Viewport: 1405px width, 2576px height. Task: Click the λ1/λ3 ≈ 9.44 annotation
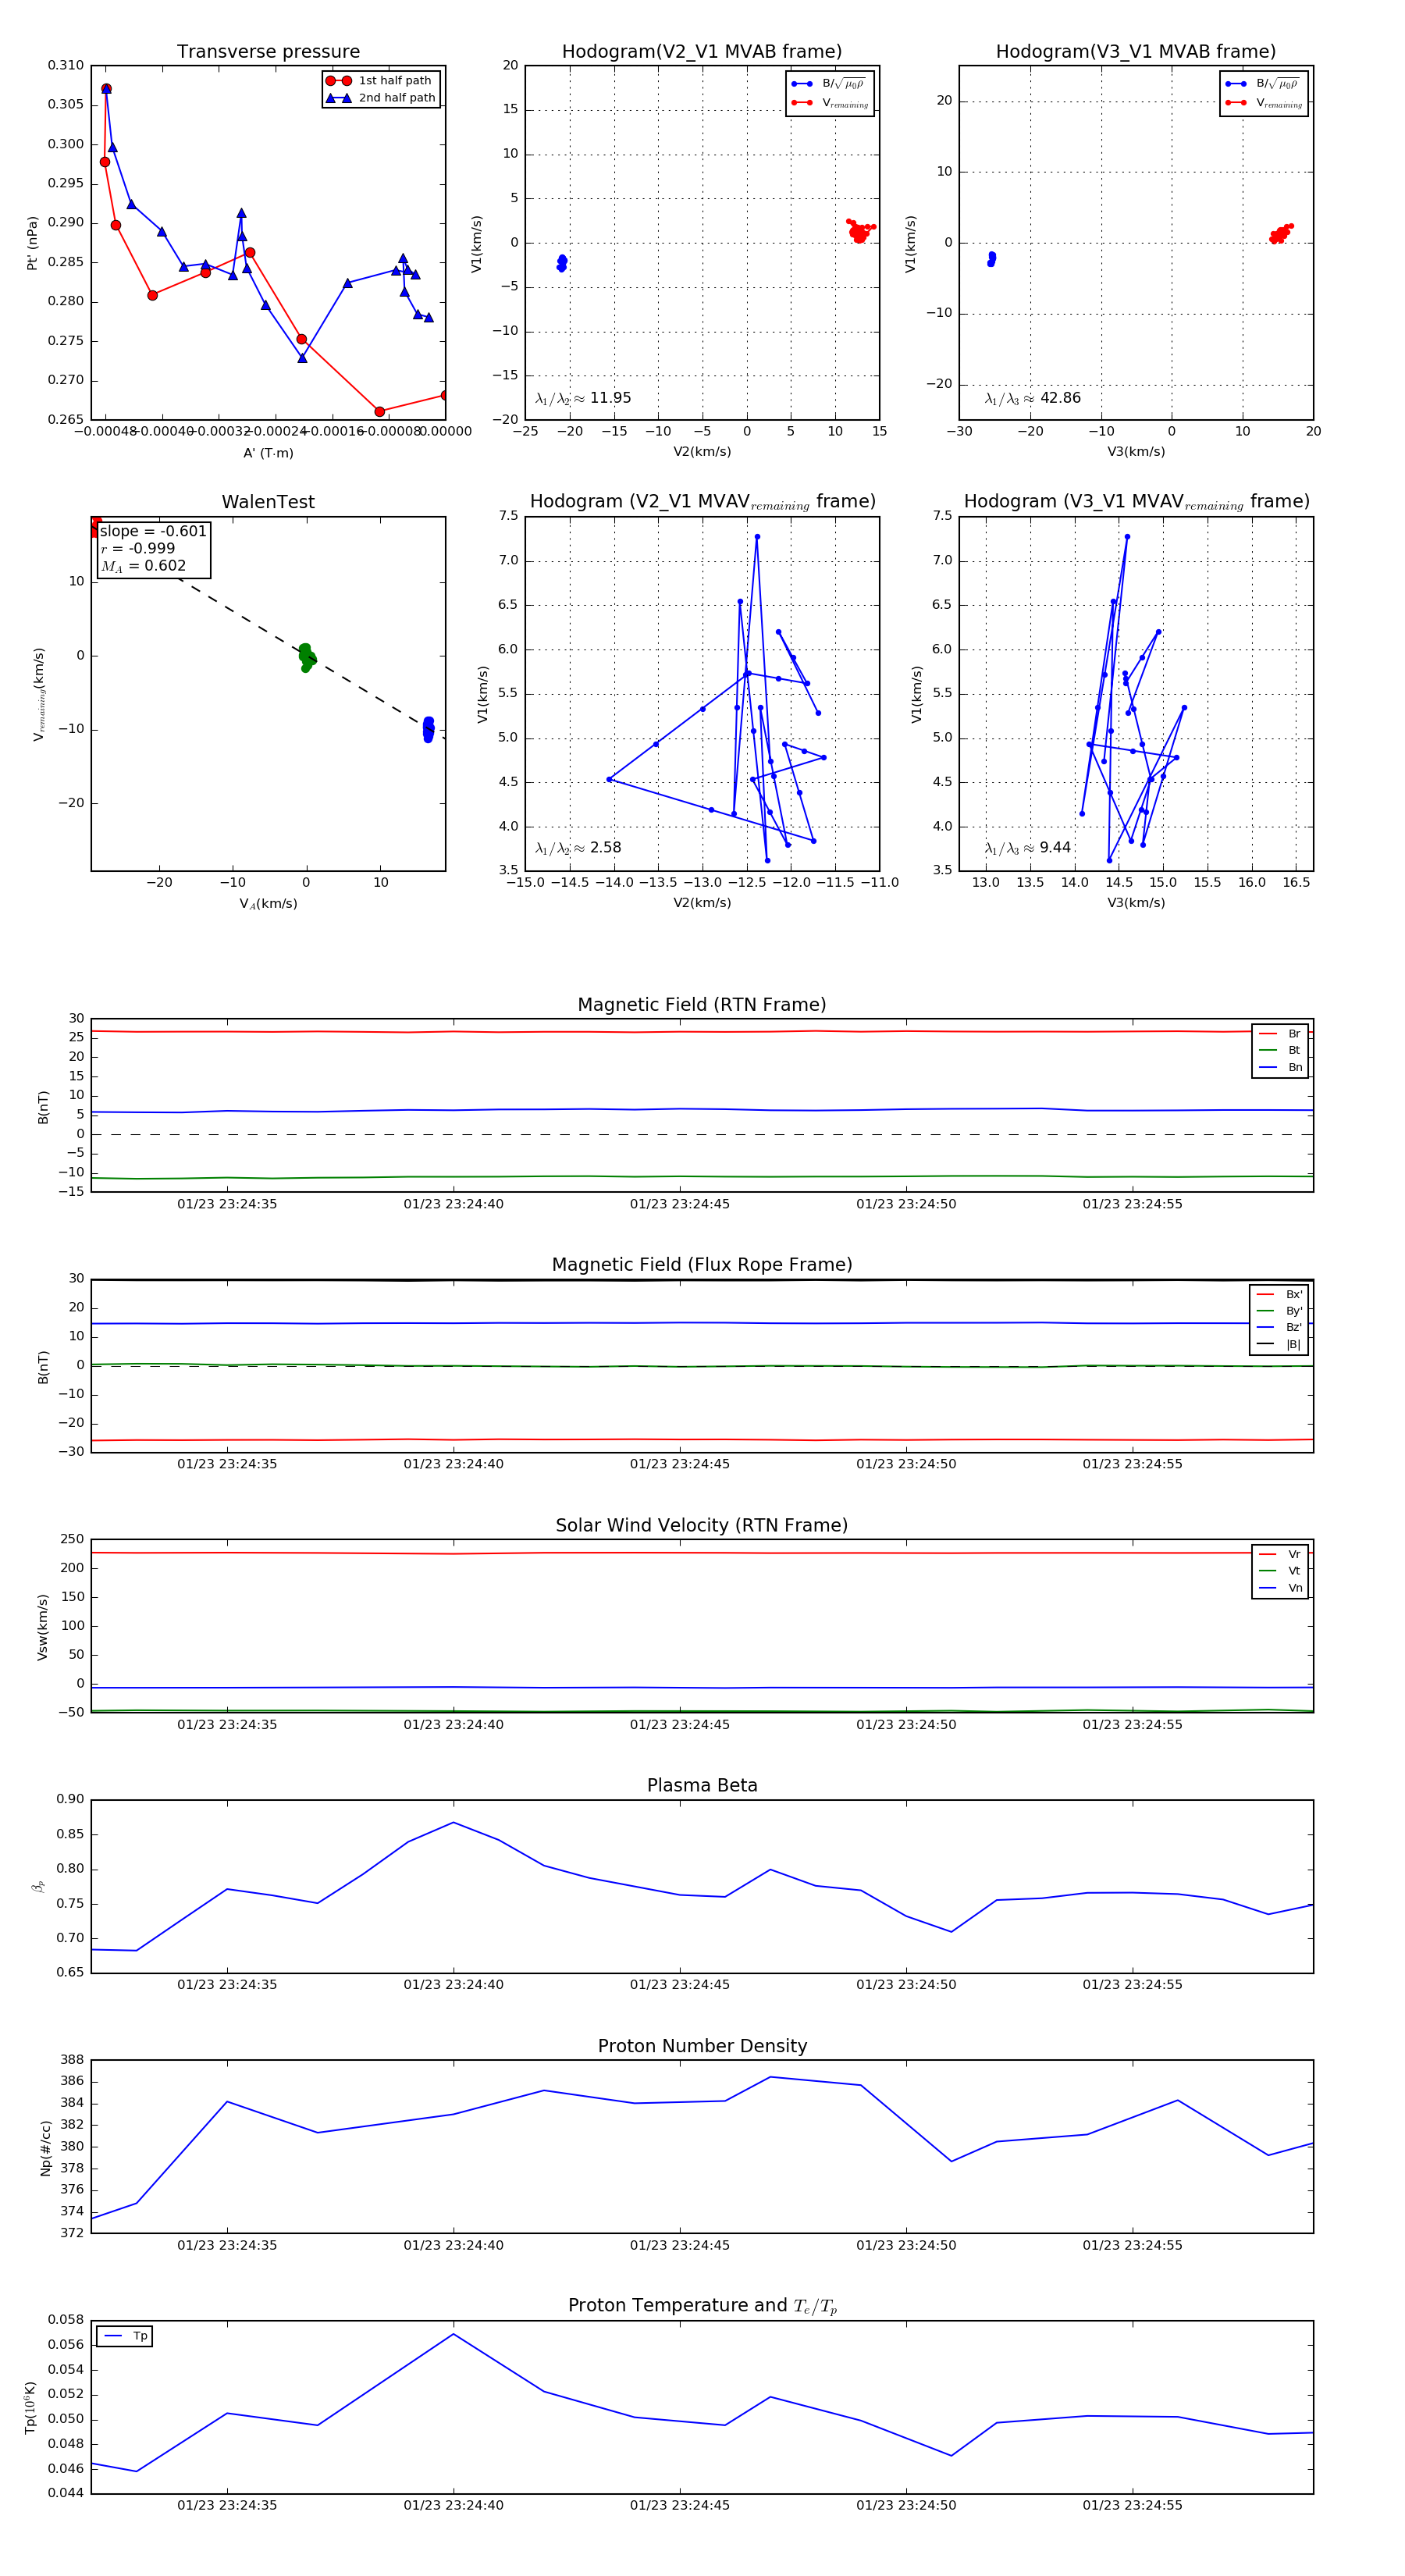click(x=1028, y=848)
